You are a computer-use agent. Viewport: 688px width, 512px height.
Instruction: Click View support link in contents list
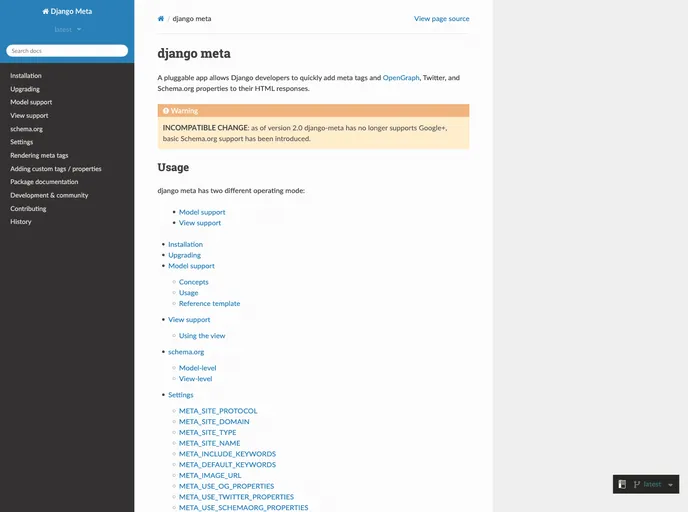[189, 320]
